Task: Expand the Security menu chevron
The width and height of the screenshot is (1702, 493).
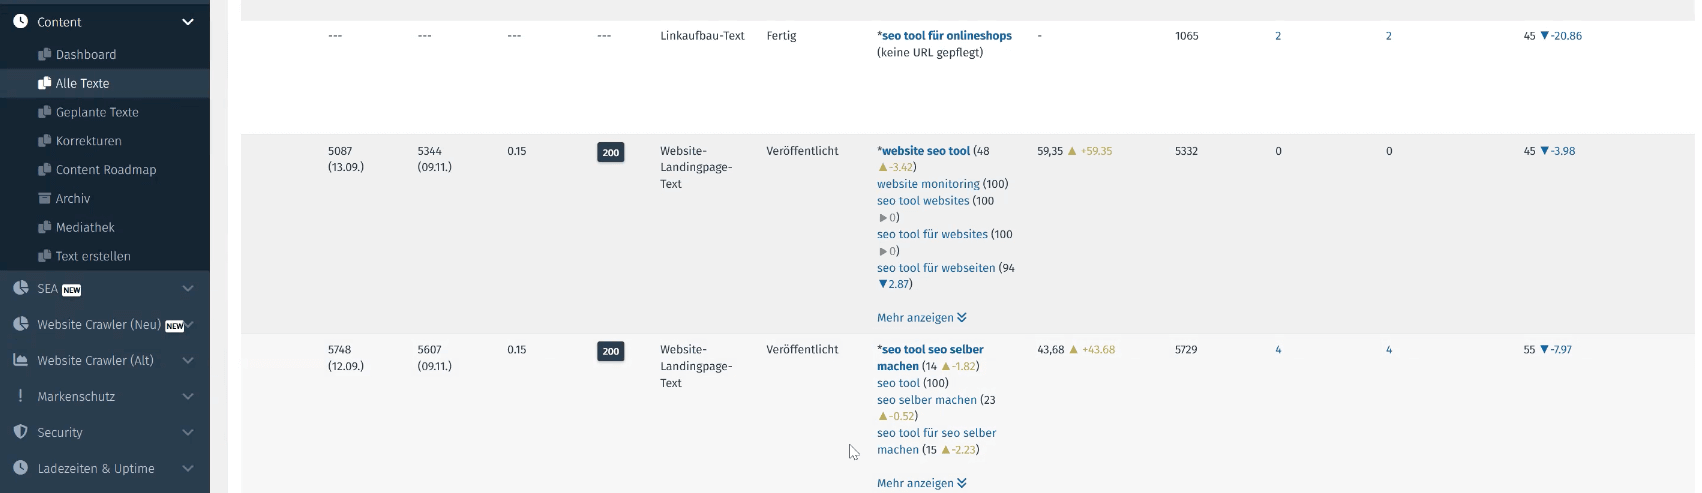Action: [x=187, y=432]
